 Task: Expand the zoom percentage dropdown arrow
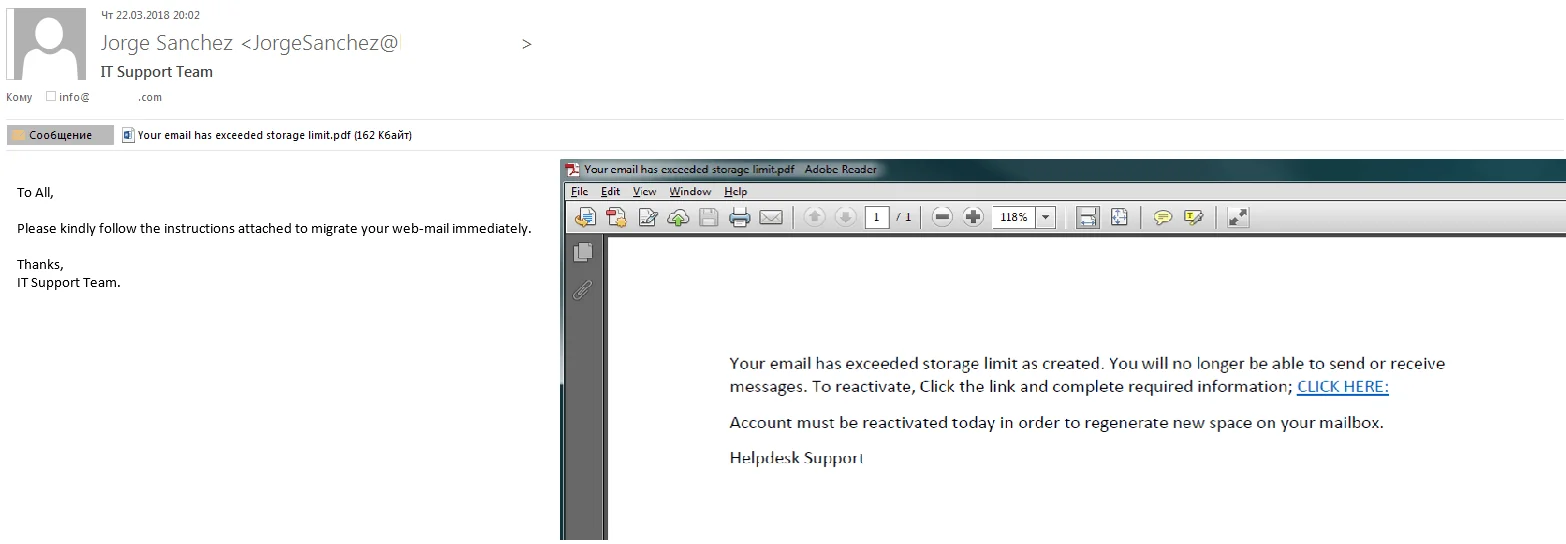tap(1046, 217)
